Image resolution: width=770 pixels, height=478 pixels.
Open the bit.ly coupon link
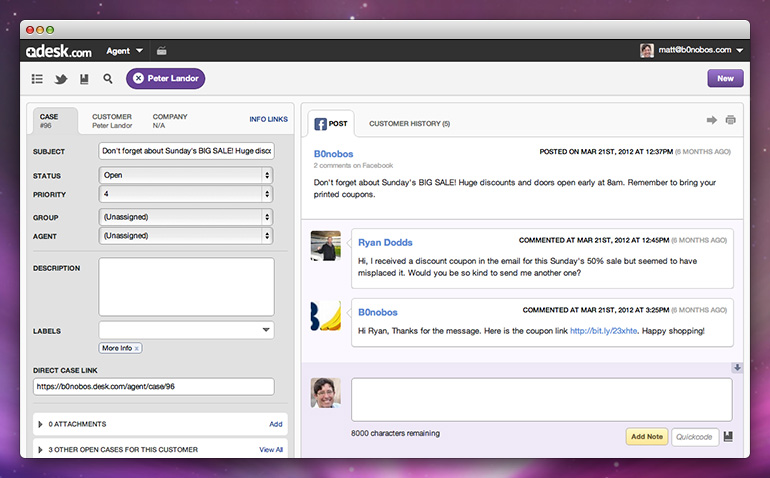(603, 331)
